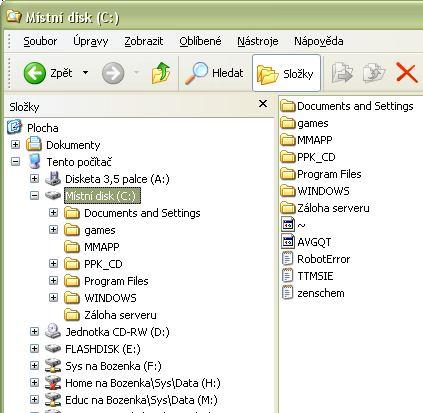423x413 pixels.
Task: Select Documents and Settings folder in file list
Action: (x=347, y=106)
